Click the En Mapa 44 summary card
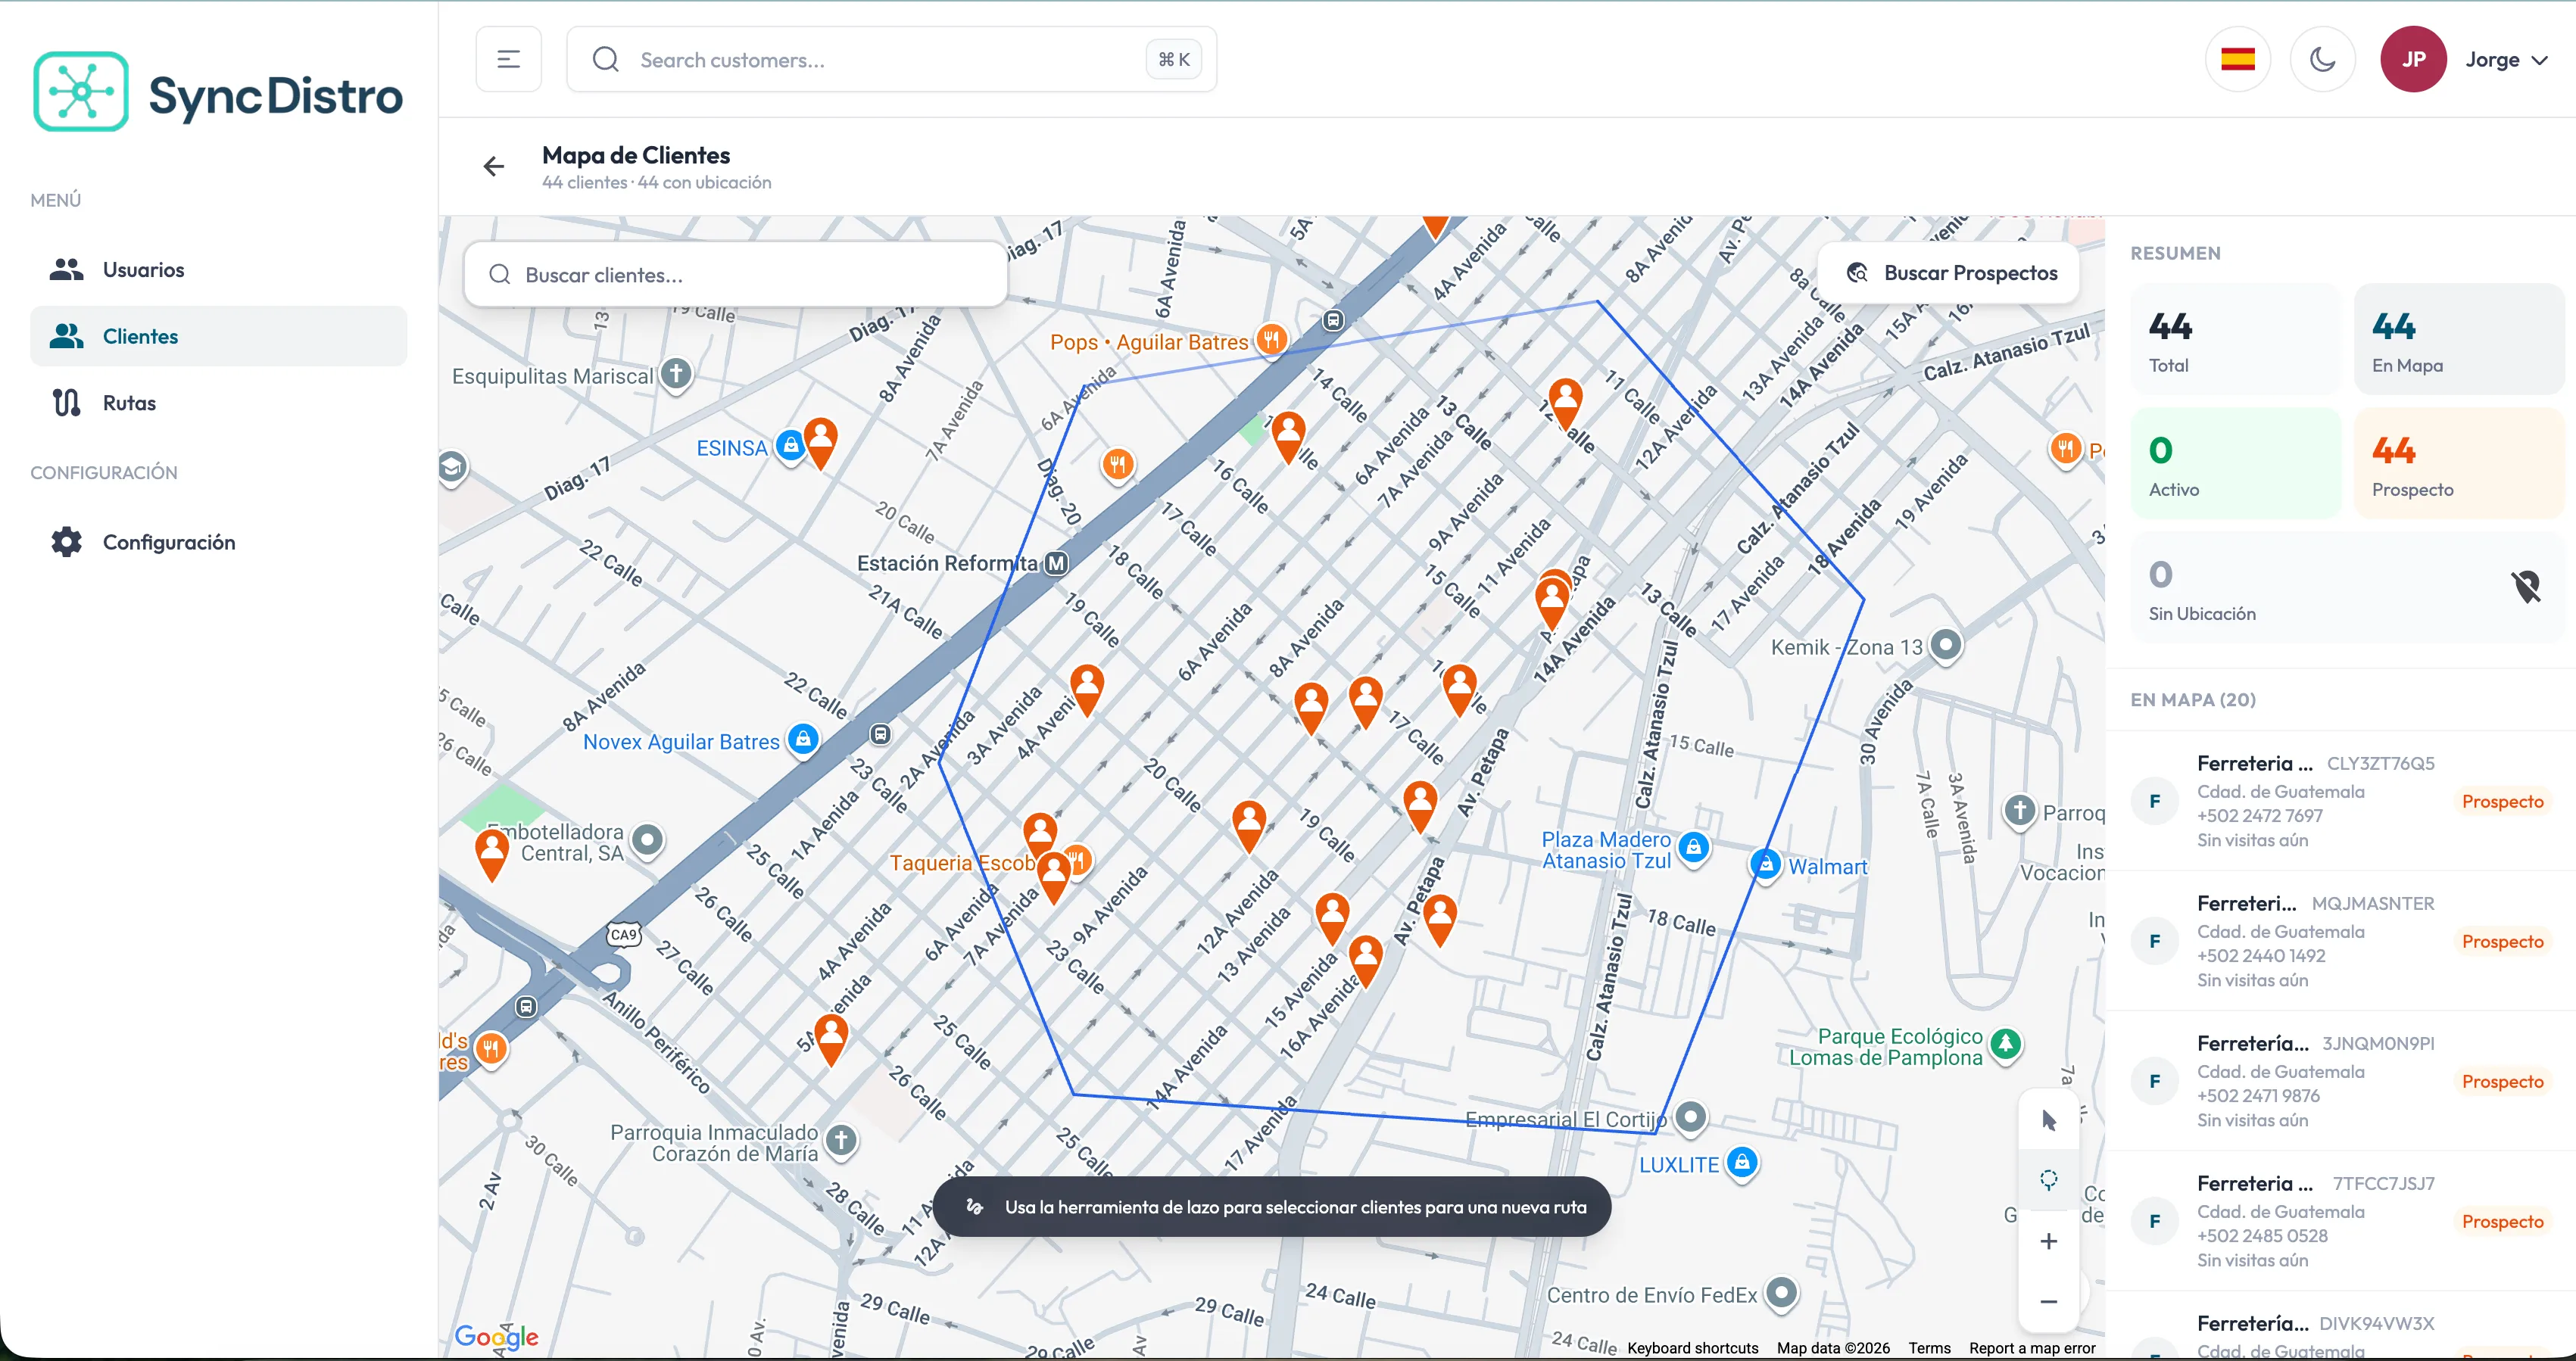 click(x=2460, y=339)
